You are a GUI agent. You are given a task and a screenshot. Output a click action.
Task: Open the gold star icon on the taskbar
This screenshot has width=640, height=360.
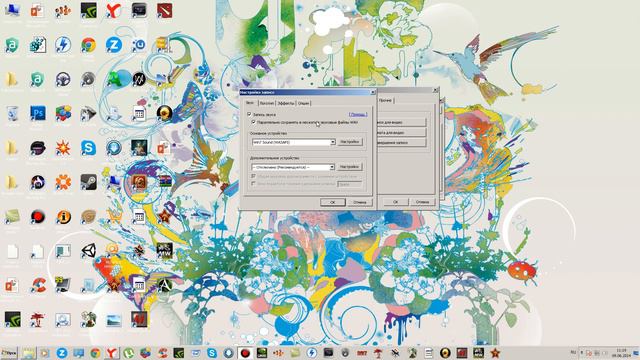[495, 353]
